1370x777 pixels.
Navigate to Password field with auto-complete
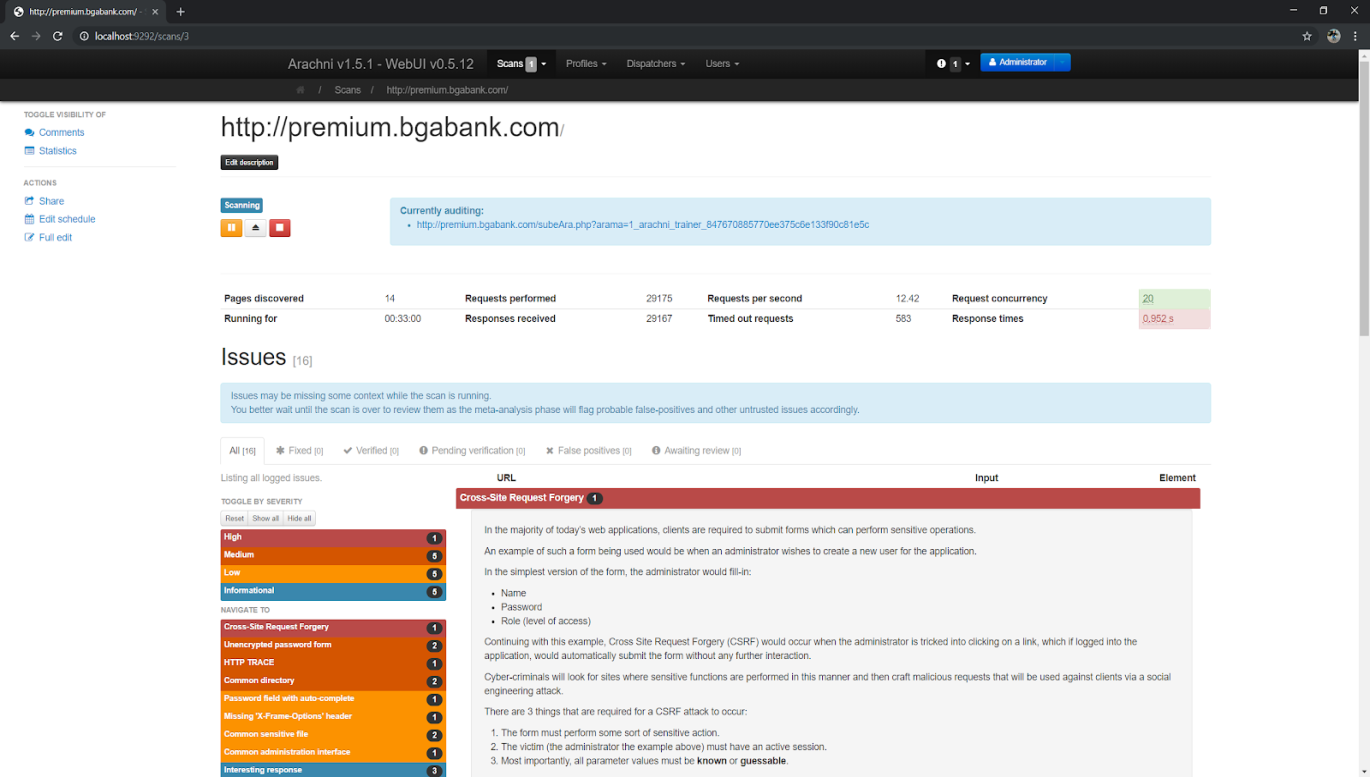tap(333, 700)
